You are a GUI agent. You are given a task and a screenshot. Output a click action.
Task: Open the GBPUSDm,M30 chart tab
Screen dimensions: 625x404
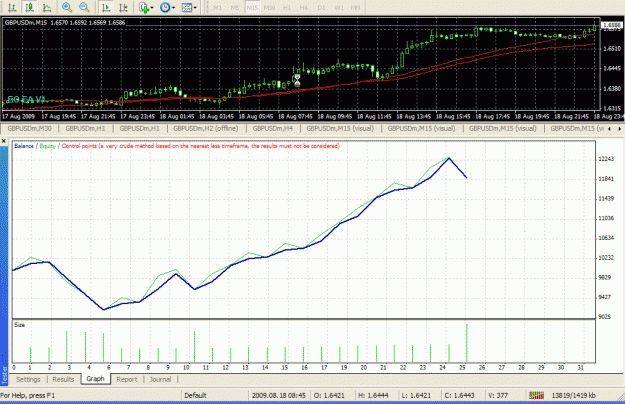(x=29, y=128)
